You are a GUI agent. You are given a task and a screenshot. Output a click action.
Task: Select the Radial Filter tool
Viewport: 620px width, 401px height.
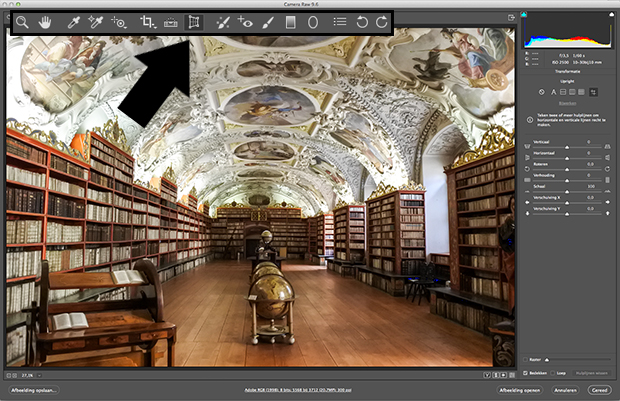pos(313,23)
